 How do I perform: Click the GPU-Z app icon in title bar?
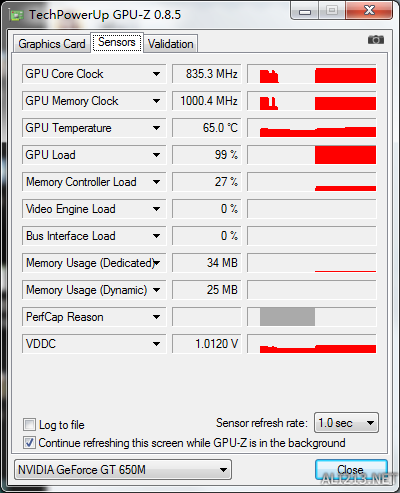click(x=17, y=15)
